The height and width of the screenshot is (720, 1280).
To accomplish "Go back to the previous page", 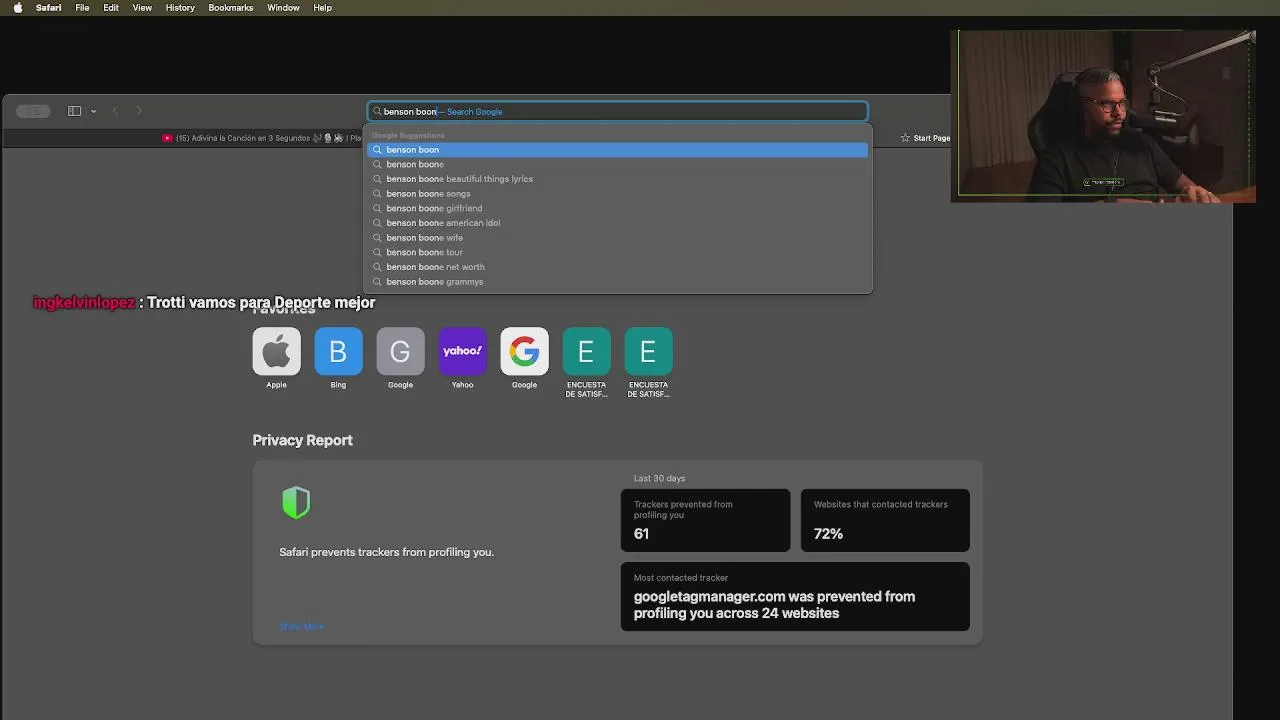I will [x=115, y=111].
